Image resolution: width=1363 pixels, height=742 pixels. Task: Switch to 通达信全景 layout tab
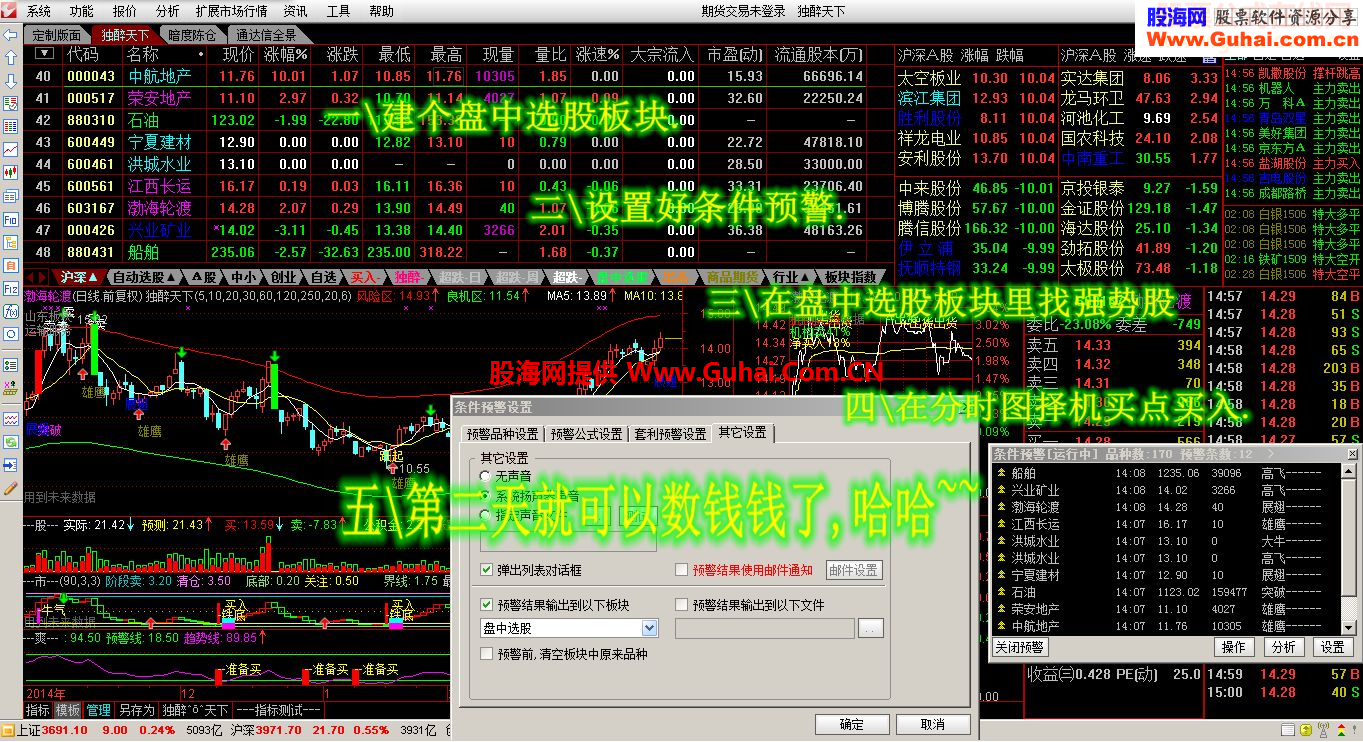pos(267,35)
